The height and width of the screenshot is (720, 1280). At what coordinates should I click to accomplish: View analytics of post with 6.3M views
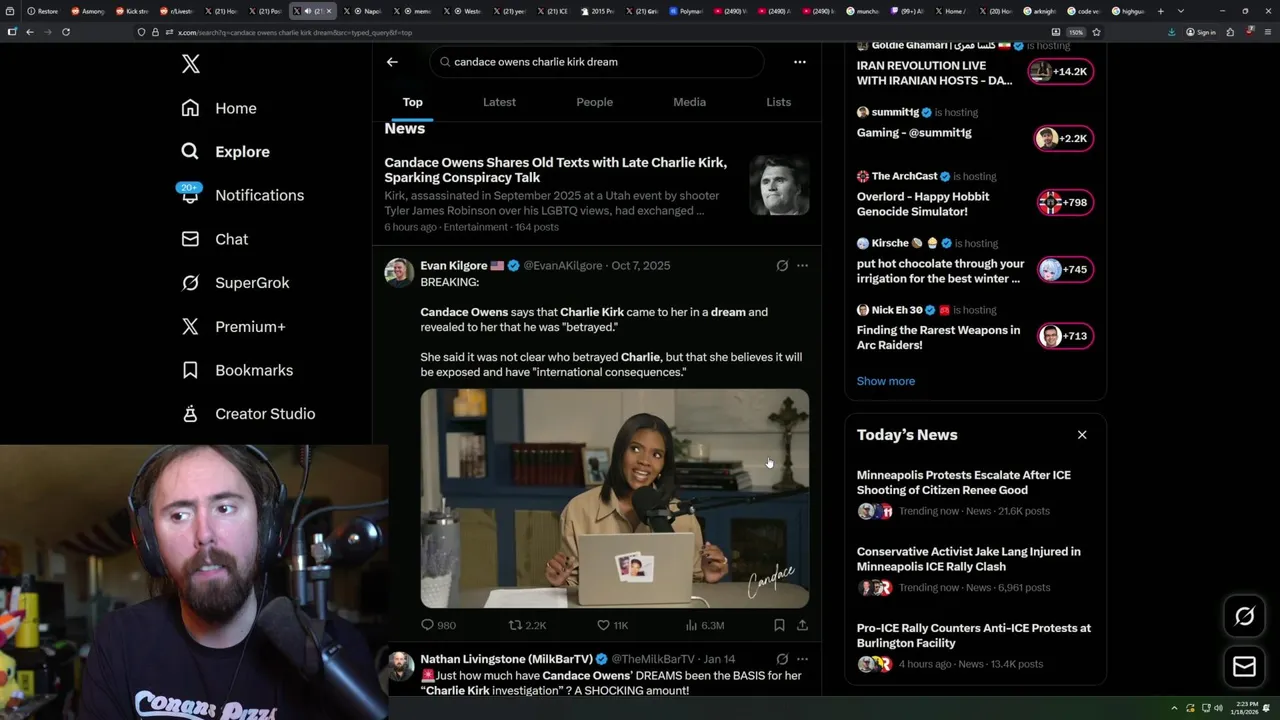pos(704,625)
